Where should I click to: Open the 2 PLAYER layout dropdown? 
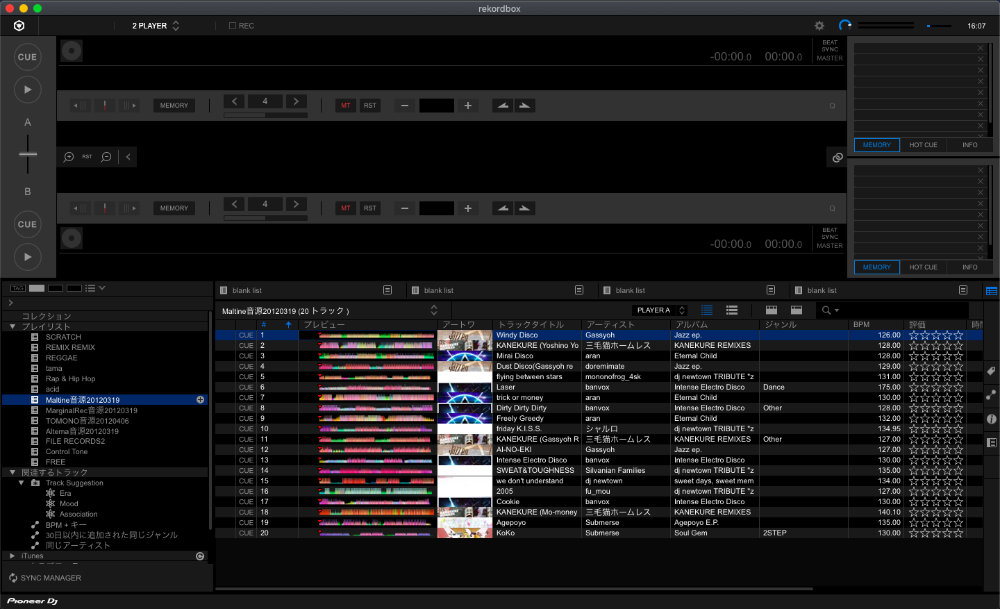point(156,26)
